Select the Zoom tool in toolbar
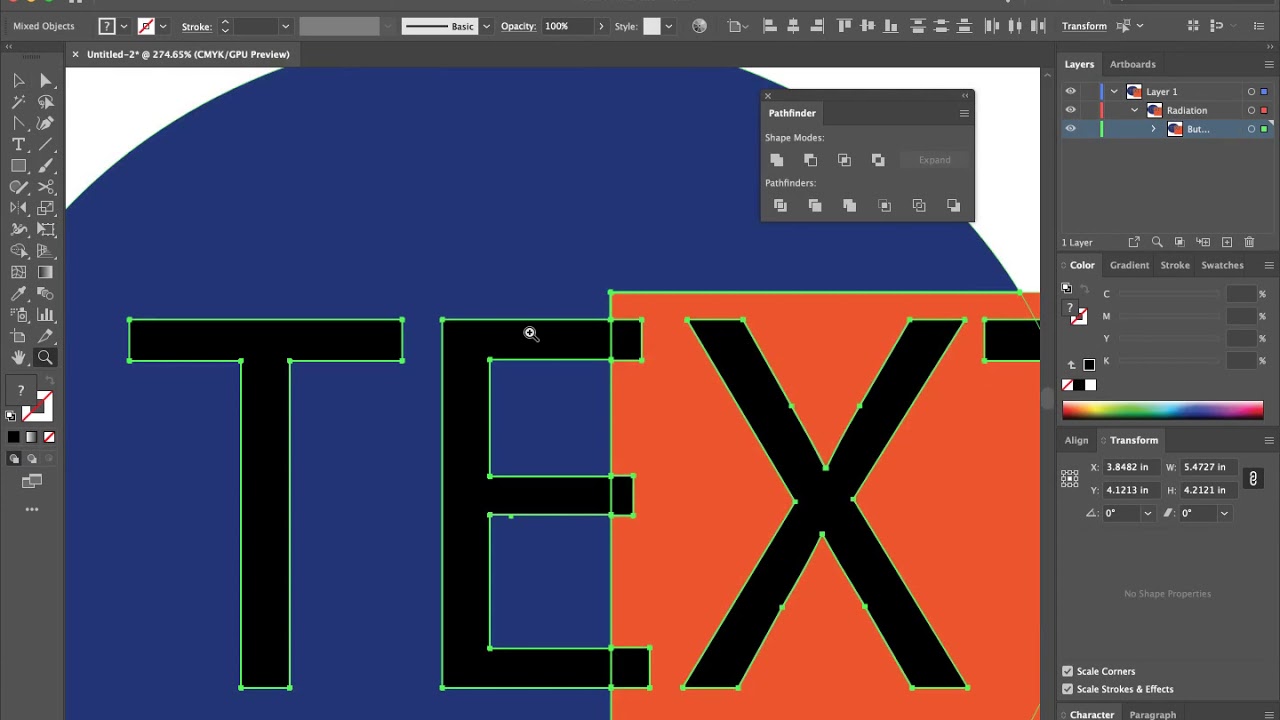The width and height of the screenshot is (1280, 720). pyautogui.click(x=46, y=358)
